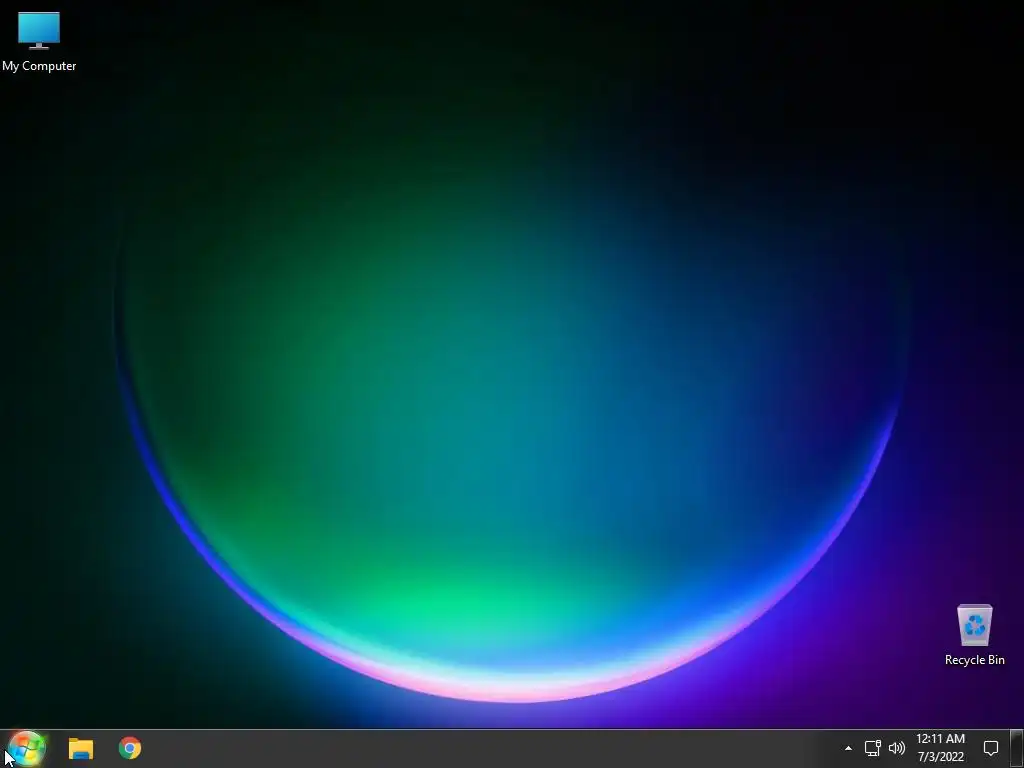Show hidden system tray icons
This screenshot has width=1024, height=768.
(x=848, y=748)
